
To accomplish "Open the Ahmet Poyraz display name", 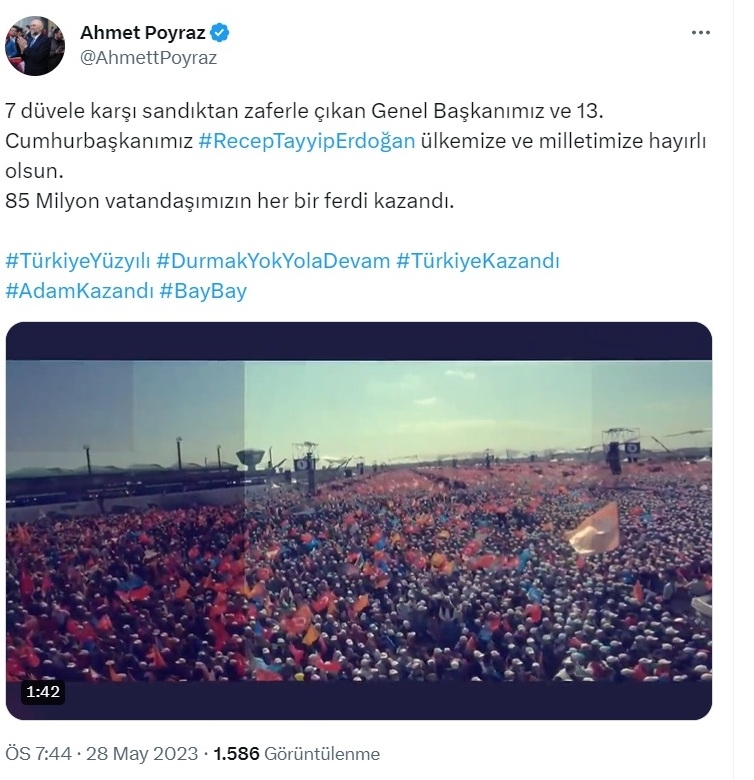I will click(143, 33).
